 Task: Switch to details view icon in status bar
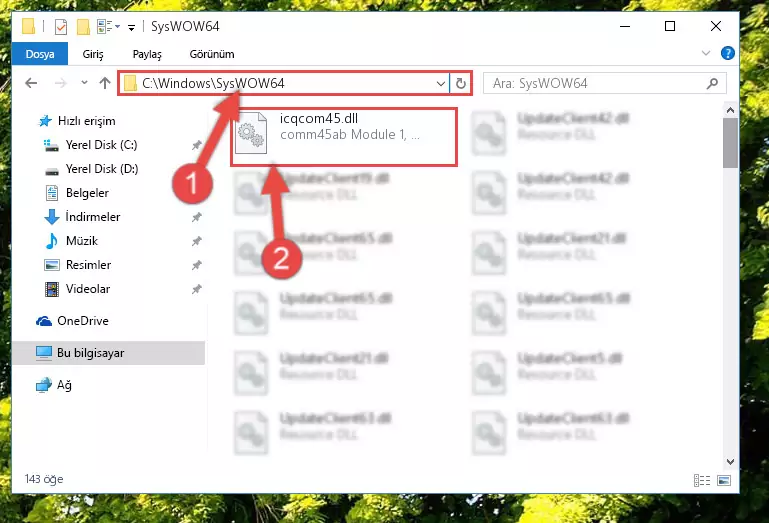point(702,480)
